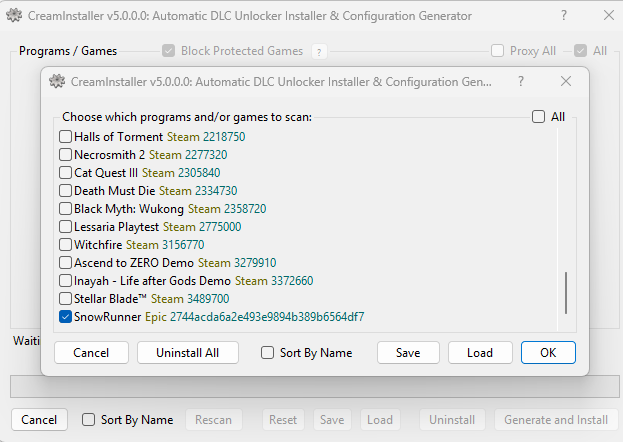Click the Epic 2744acda6a2e493e9894b389b6564df7 ID text
Image resolution: width=623 pixels, height=442 pixels.
coord(254,317)
